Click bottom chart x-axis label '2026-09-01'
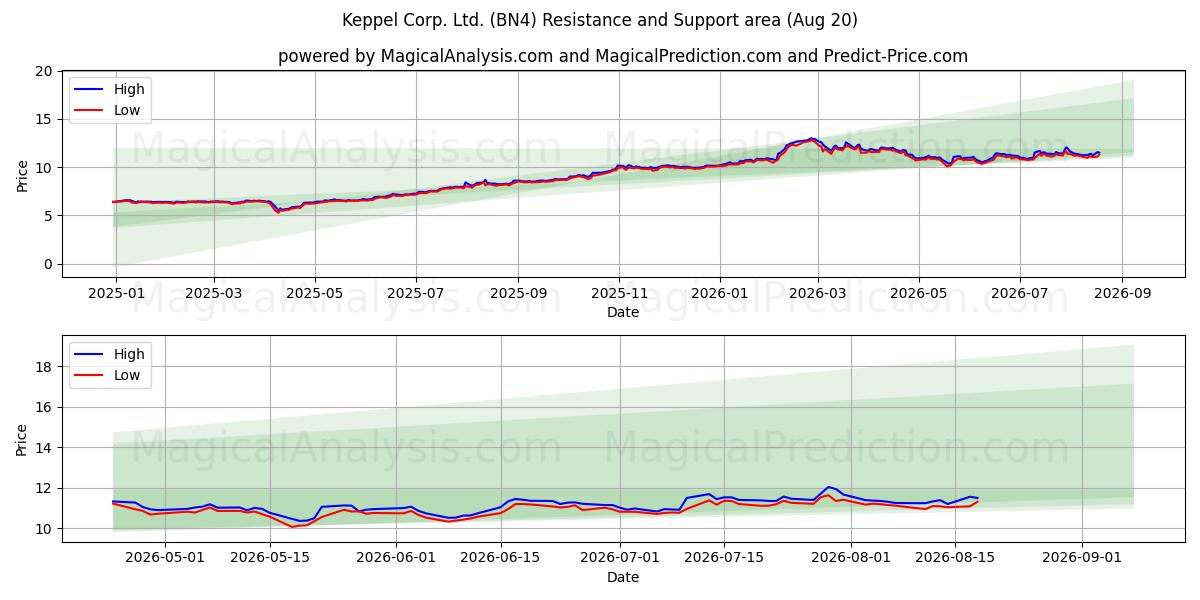Viewport: 1200px width, 600px height. [1083, 558]
